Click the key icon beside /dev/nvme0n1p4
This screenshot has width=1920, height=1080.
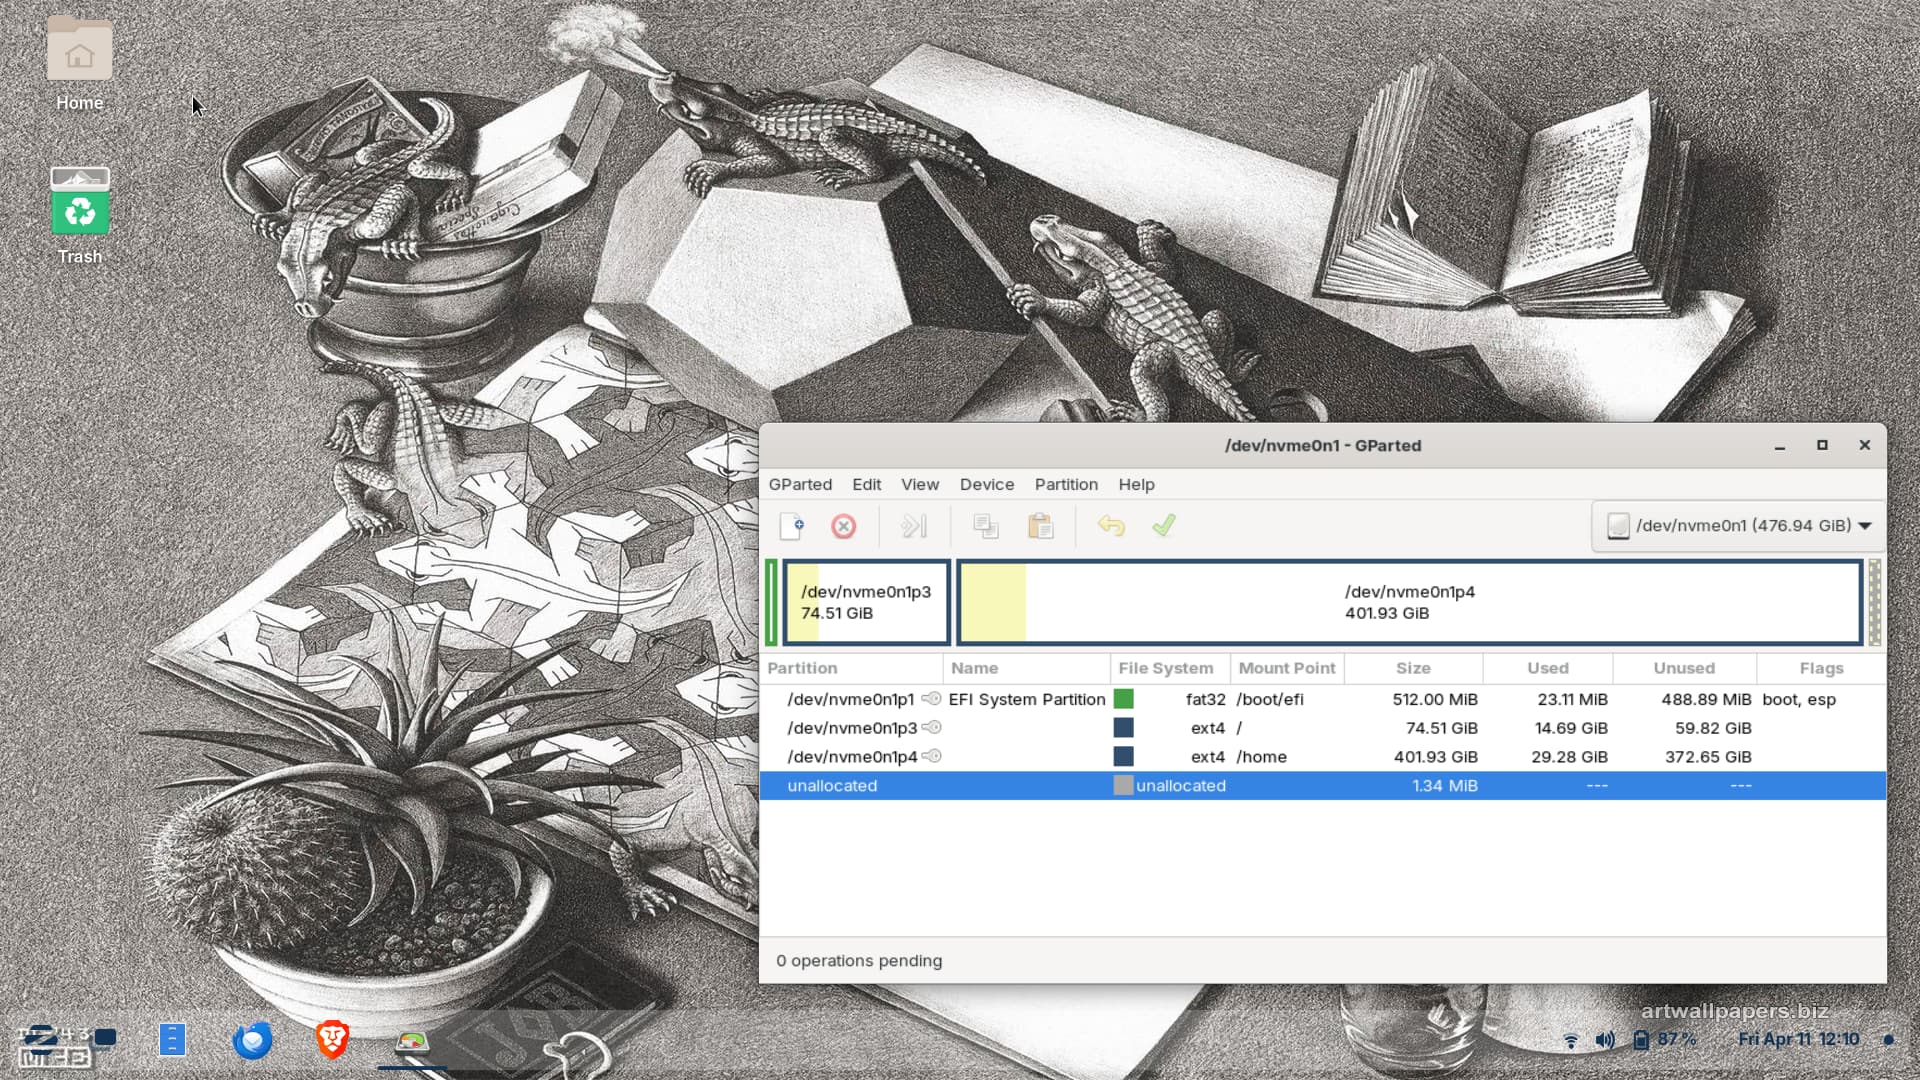931,756
